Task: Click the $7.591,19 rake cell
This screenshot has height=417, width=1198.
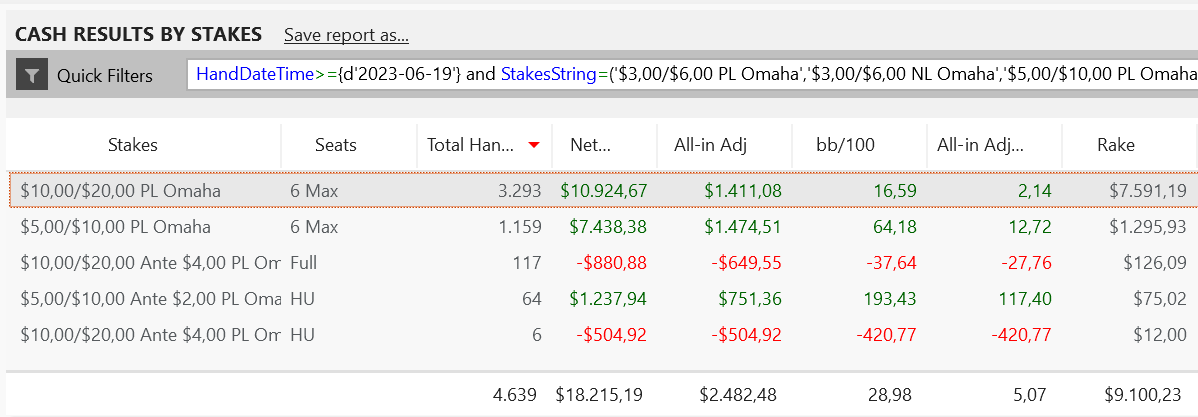Action: 1148,191
